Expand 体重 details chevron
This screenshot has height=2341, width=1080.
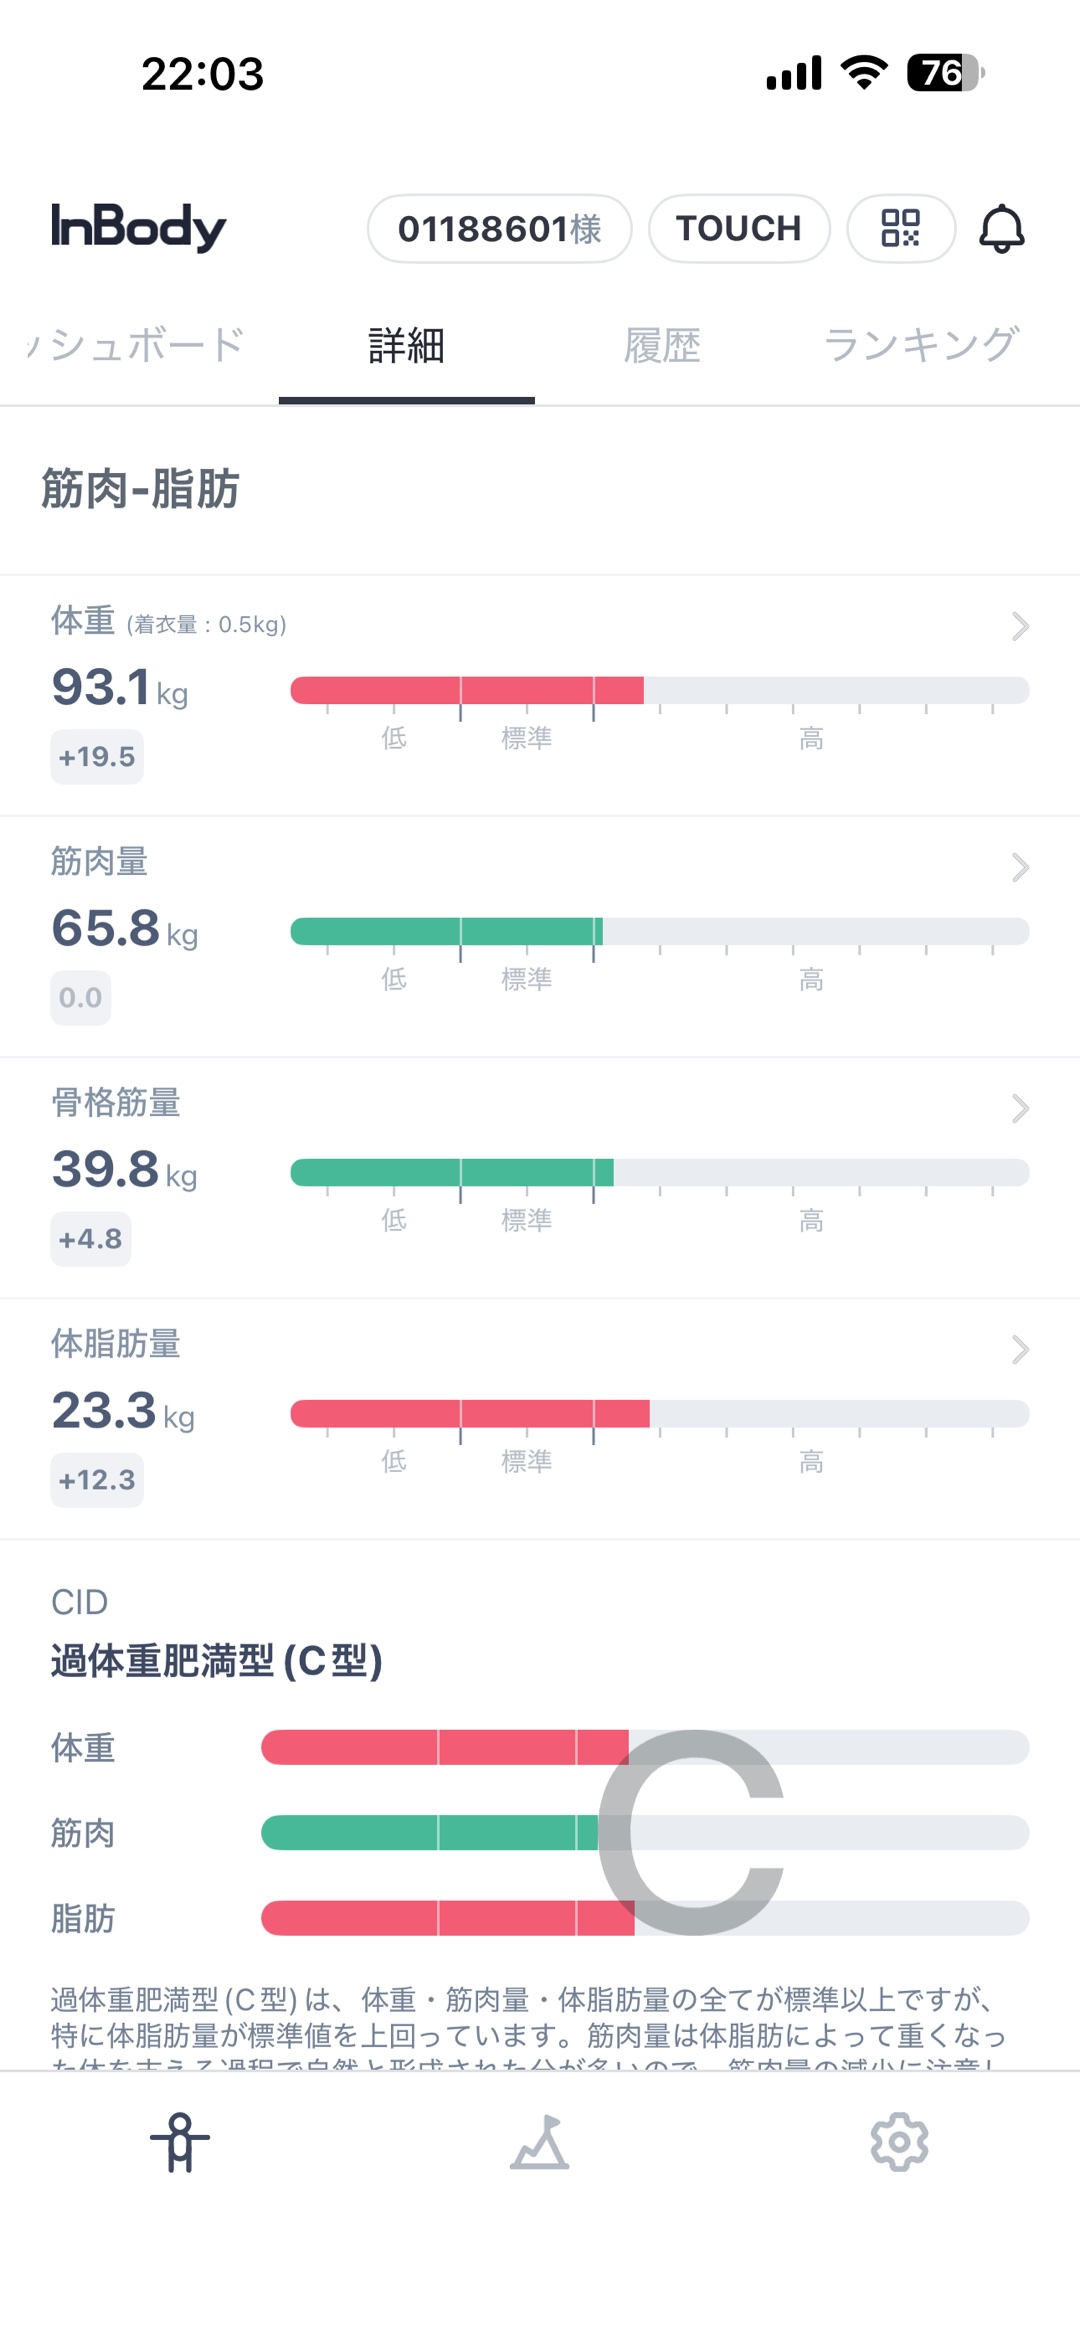pyautogui.click(x=1020, y=626)
